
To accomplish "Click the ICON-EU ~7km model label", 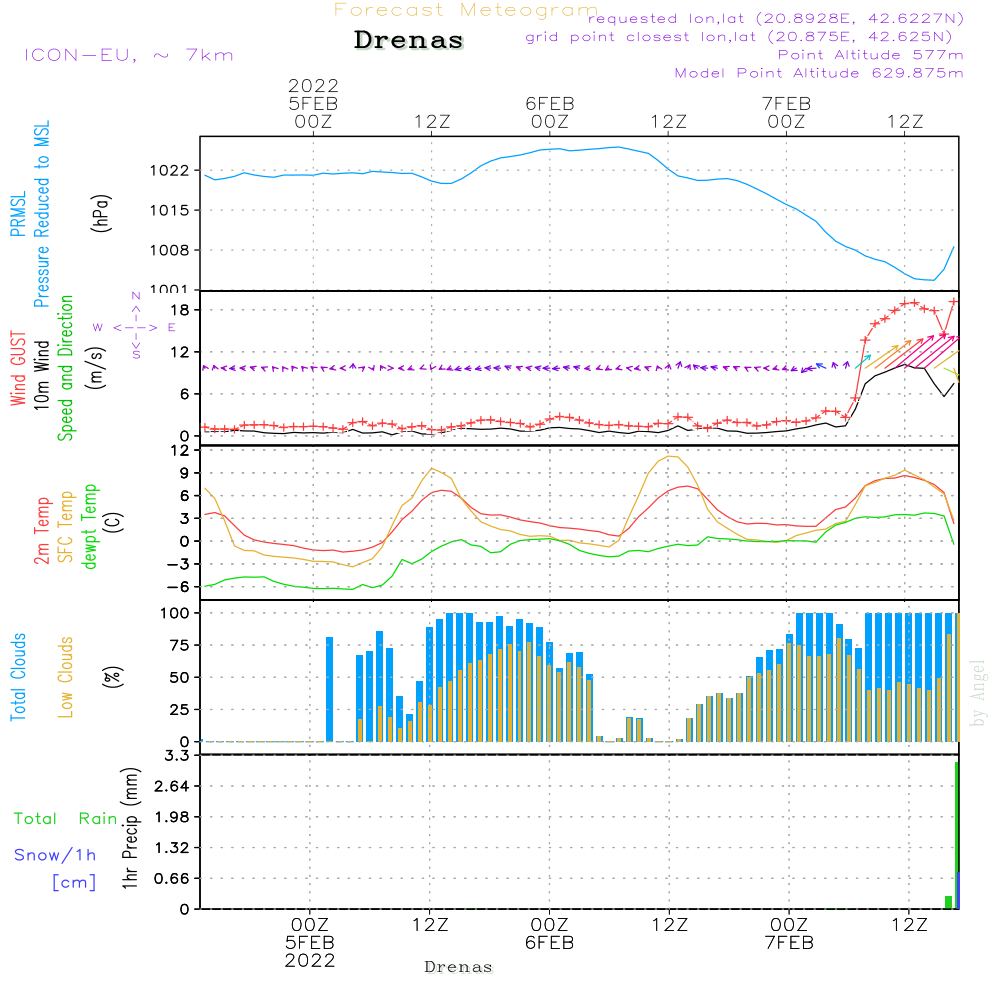I will [x=128, y=55].
